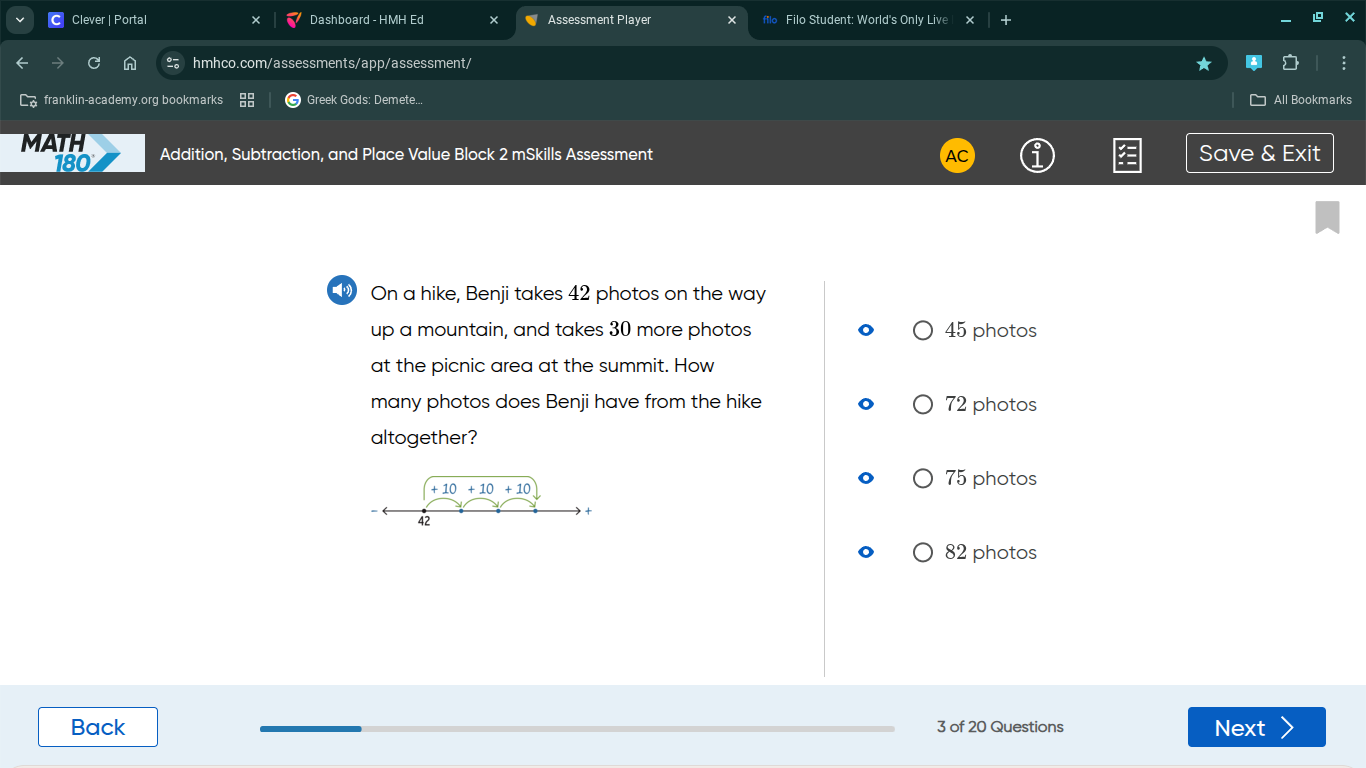Play the question audio speaker icon
1366x768 pixels.
[342, 291]
